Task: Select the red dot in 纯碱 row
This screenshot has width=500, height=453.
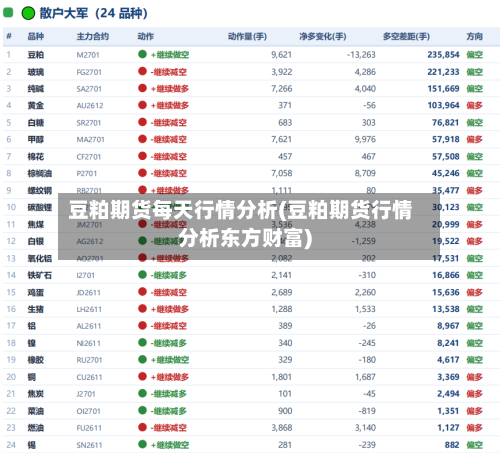Action: [x=142, y=88]
